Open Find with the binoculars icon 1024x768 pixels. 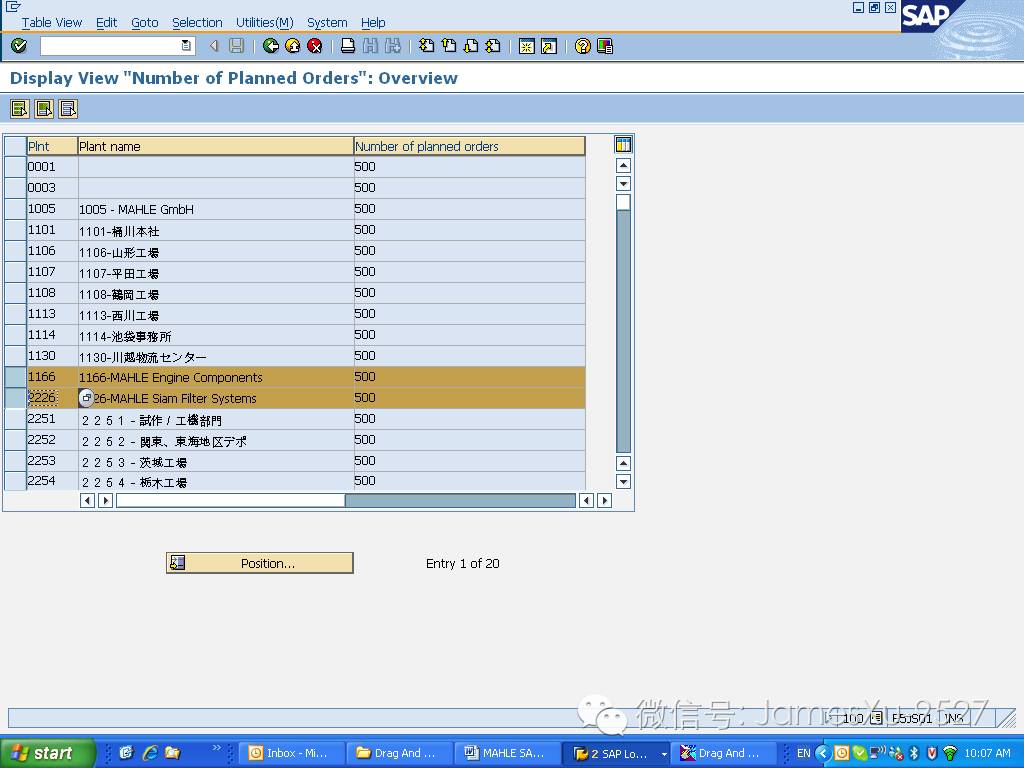(x=370, y=46)
